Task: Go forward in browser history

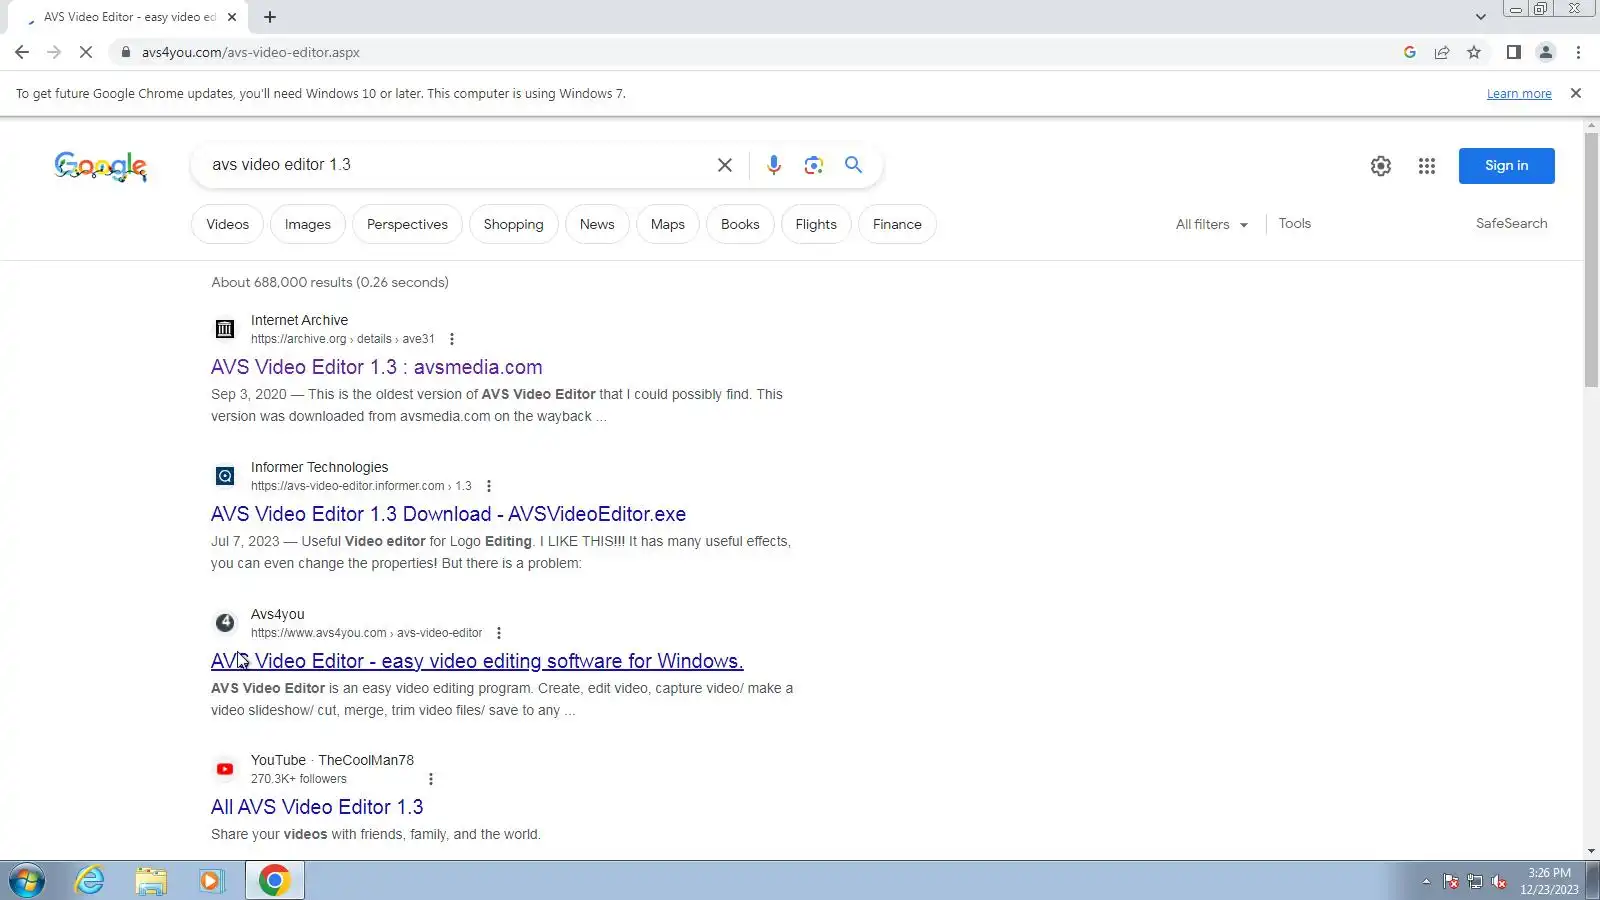Action: pyautogui.click(x=54, y=52)
